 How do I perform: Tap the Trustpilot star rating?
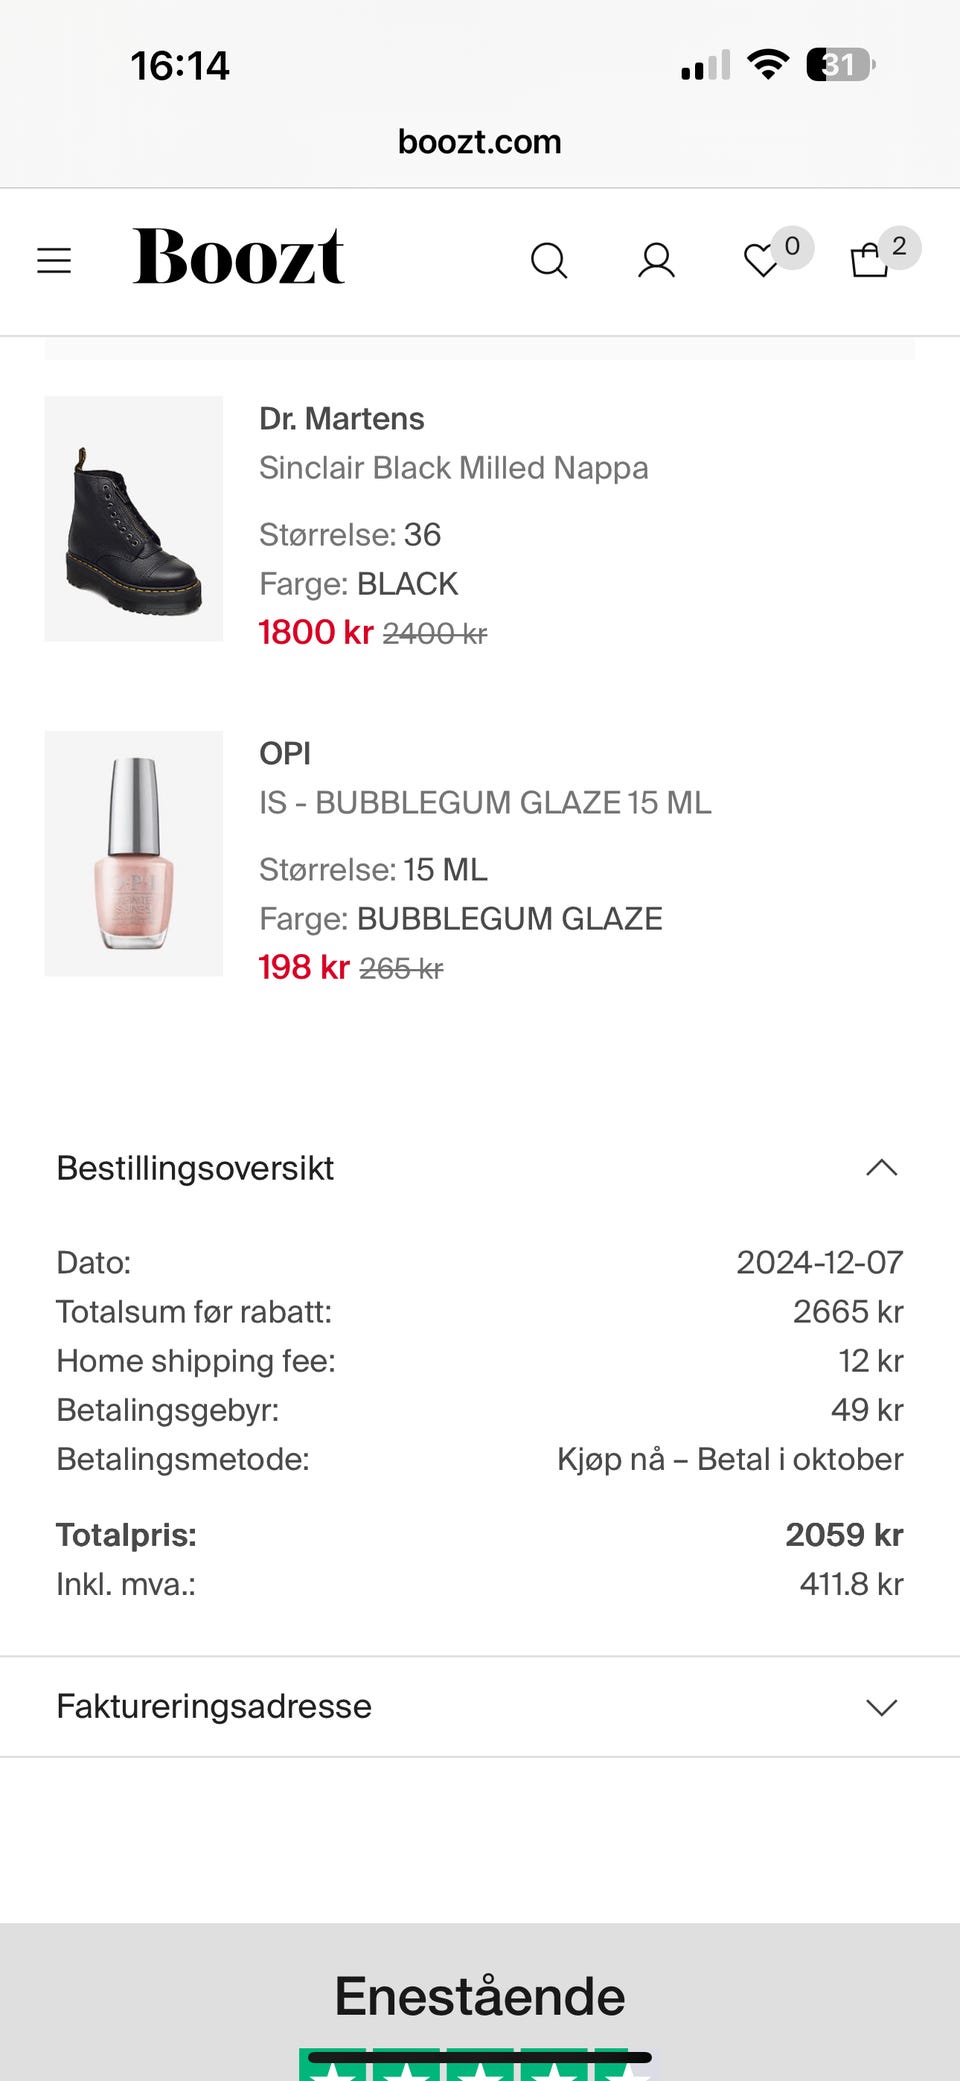pyautogui.click(x=480, y=2064)
